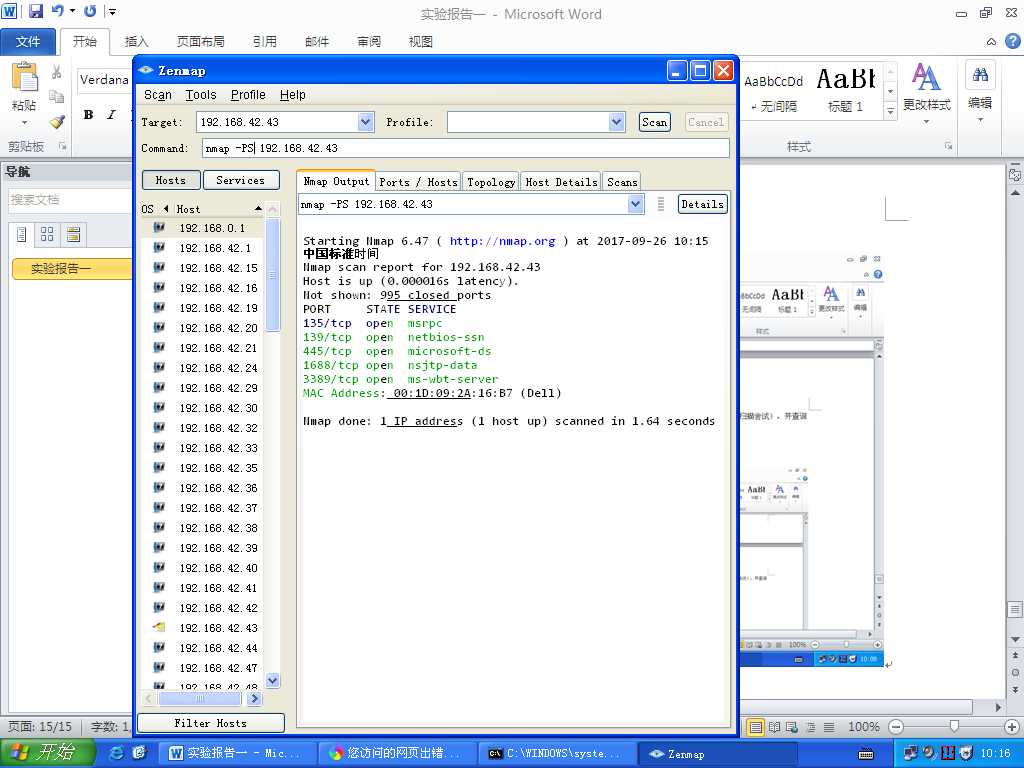Image resolution: width=1024 pixels, height=768 pixels.
Task: Open the Customize Quick Access Toolbar dropdown
Action: (112, 11)
